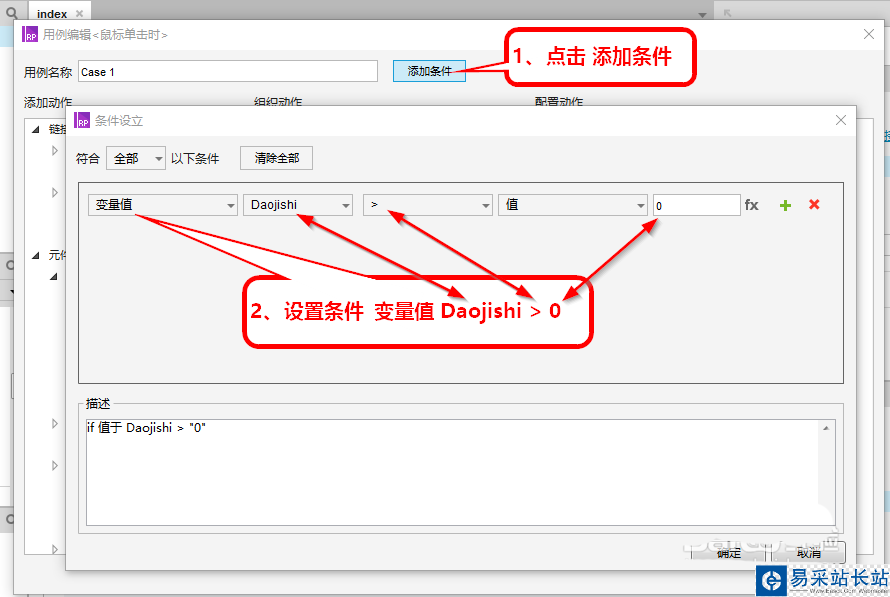Click the 清除全部 button
The height and width of the screenshot is (597, 890).
point(276,158)
